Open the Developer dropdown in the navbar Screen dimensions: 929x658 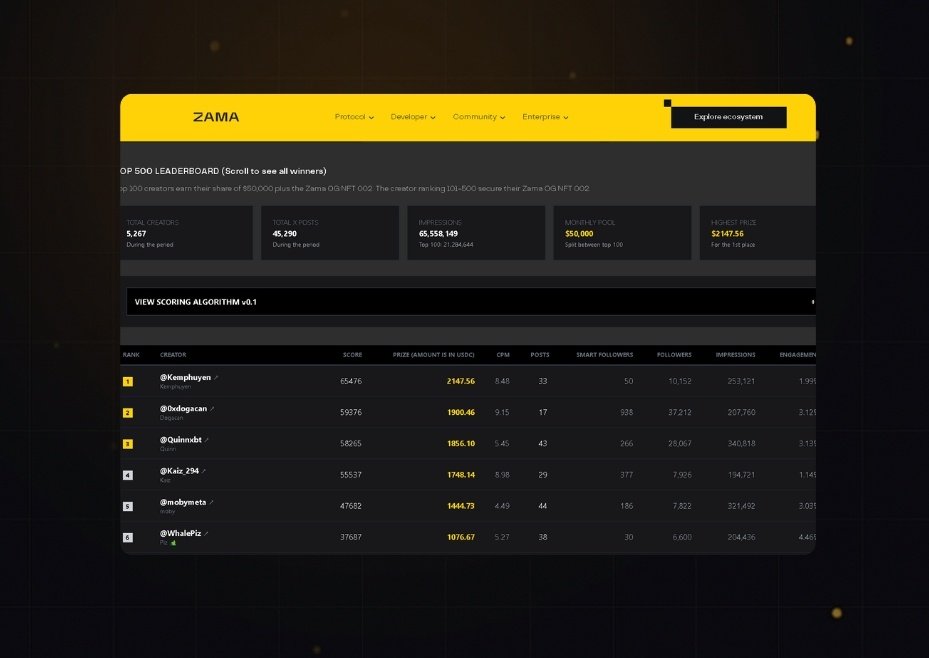click(412, 117)
